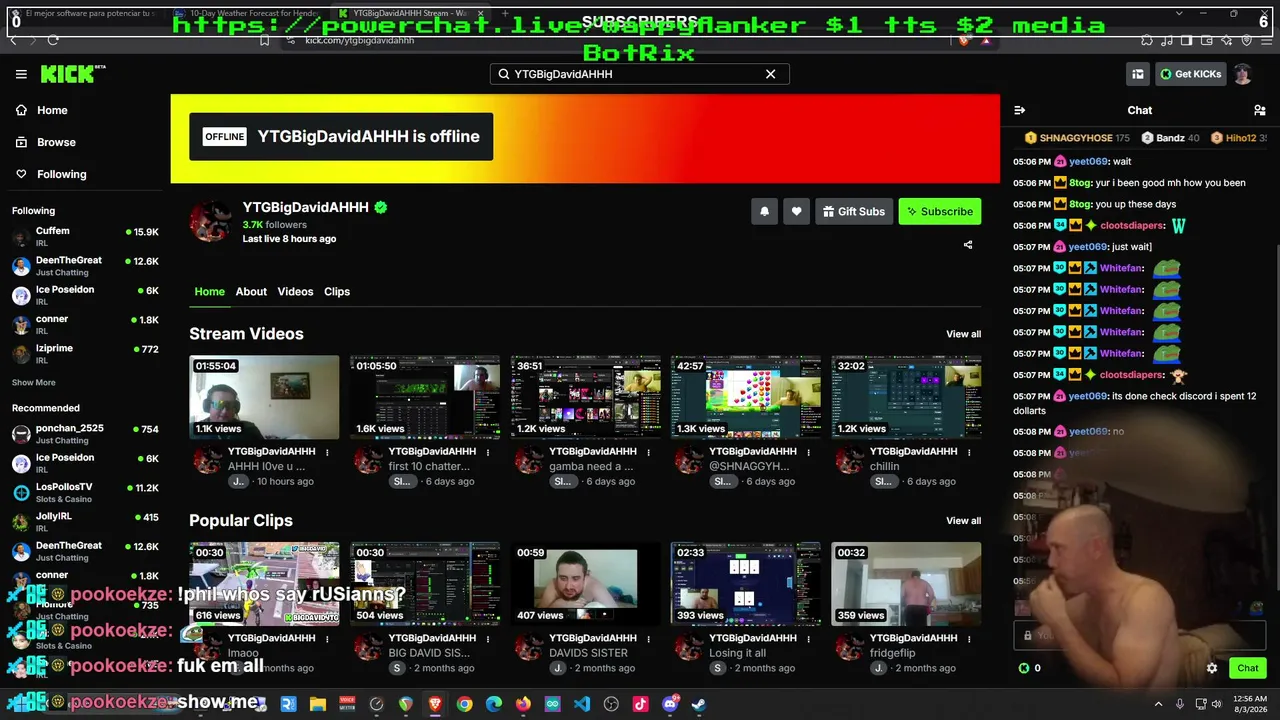Viewport: 1280px width, 720px height.
Task: Open options menu for '@SHNAGGYH' video
Action: 809,452
